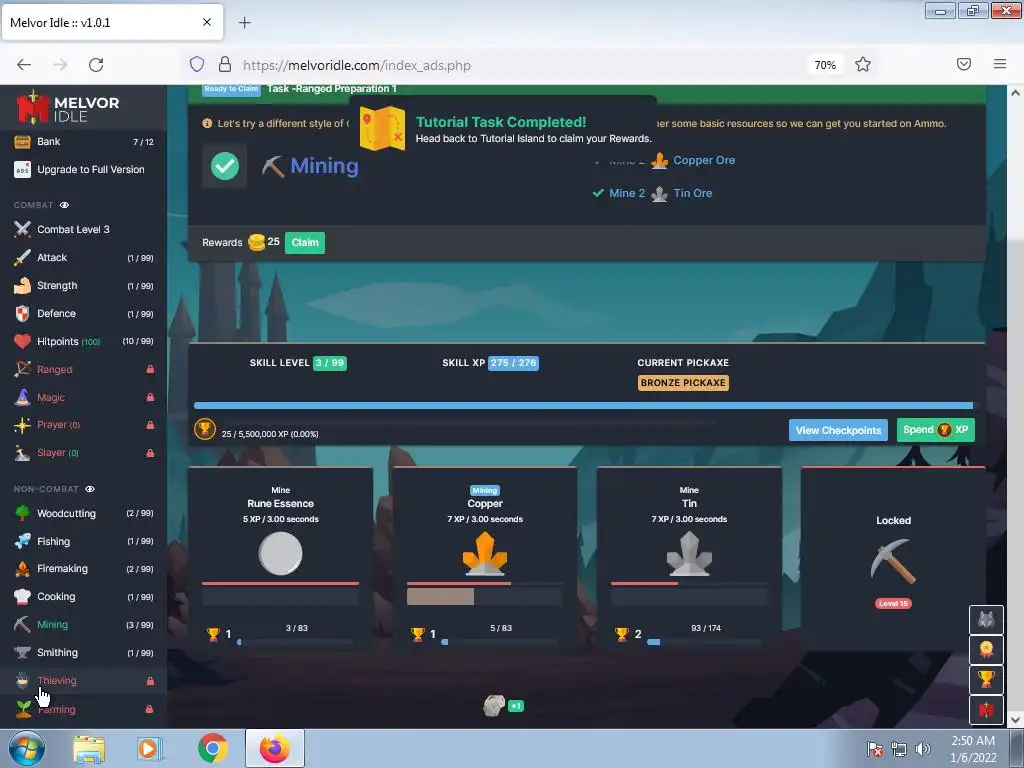Open Hitpoints skill in sidebar
Viewport: 1024px width, 768px height.
point(84,342)
